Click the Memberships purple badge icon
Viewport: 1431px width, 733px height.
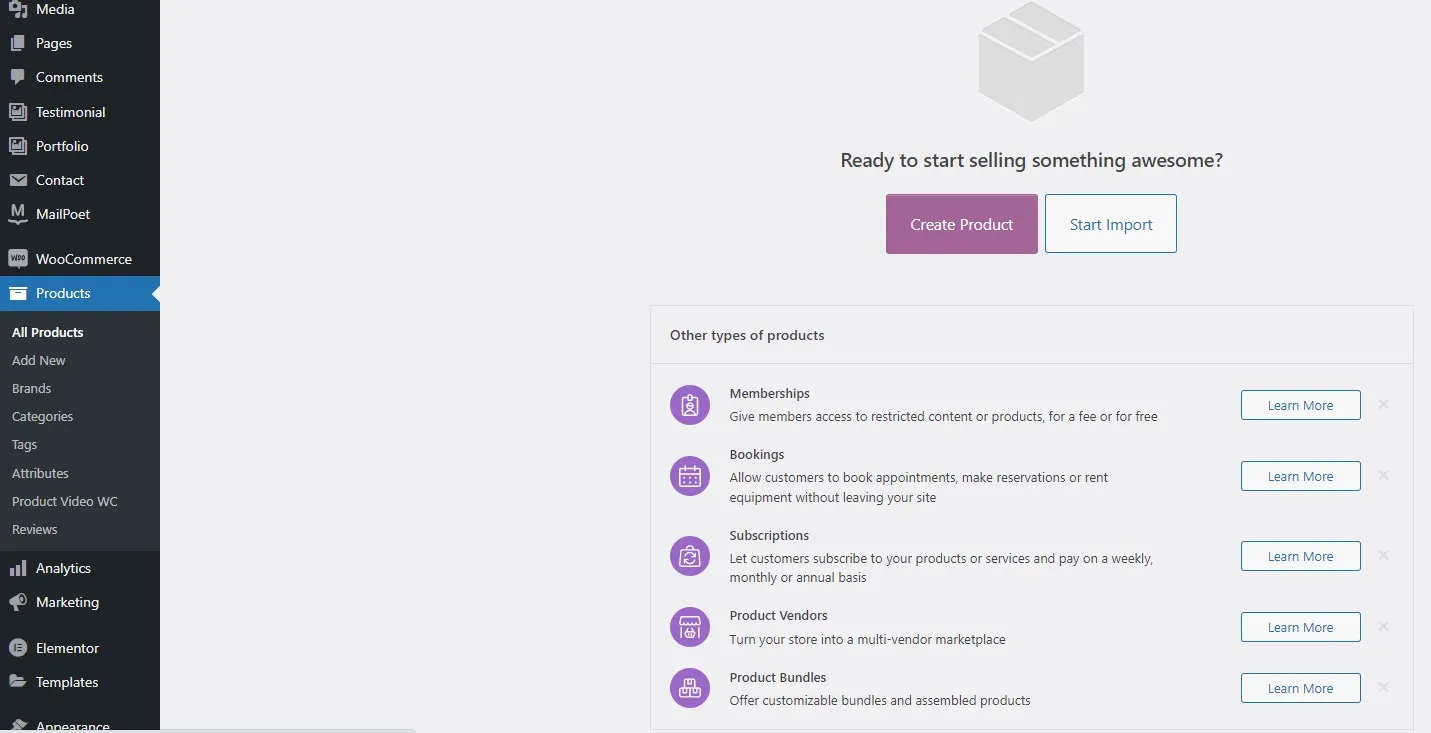[x=690, y=405]
